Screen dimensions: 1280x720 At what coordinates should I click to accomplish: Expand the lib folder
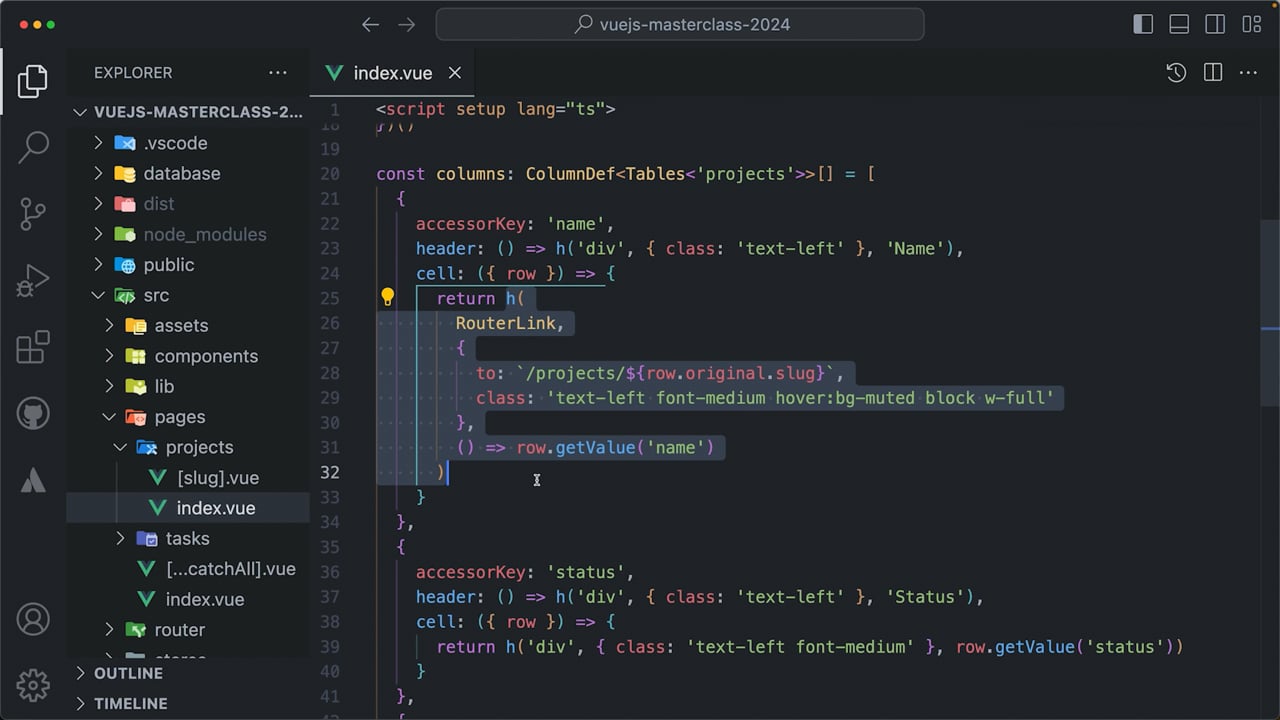pos(188,386)
